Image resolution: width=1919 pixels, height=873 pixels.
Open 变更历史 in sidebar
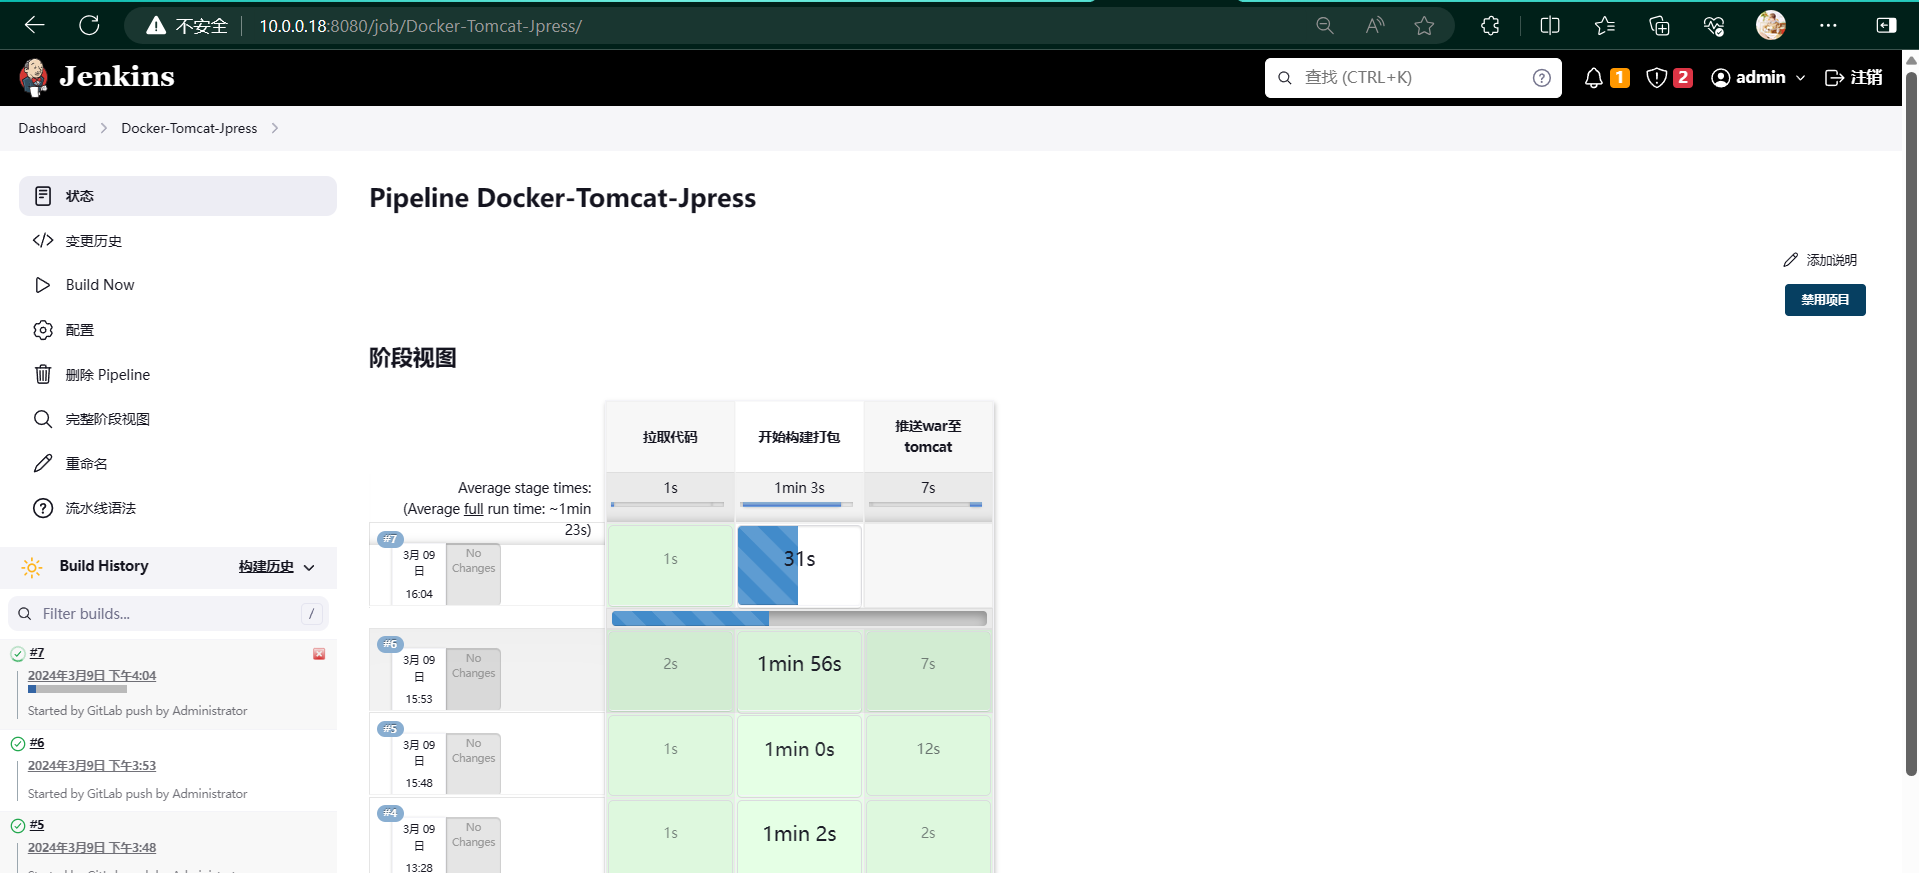pos(178,241)
